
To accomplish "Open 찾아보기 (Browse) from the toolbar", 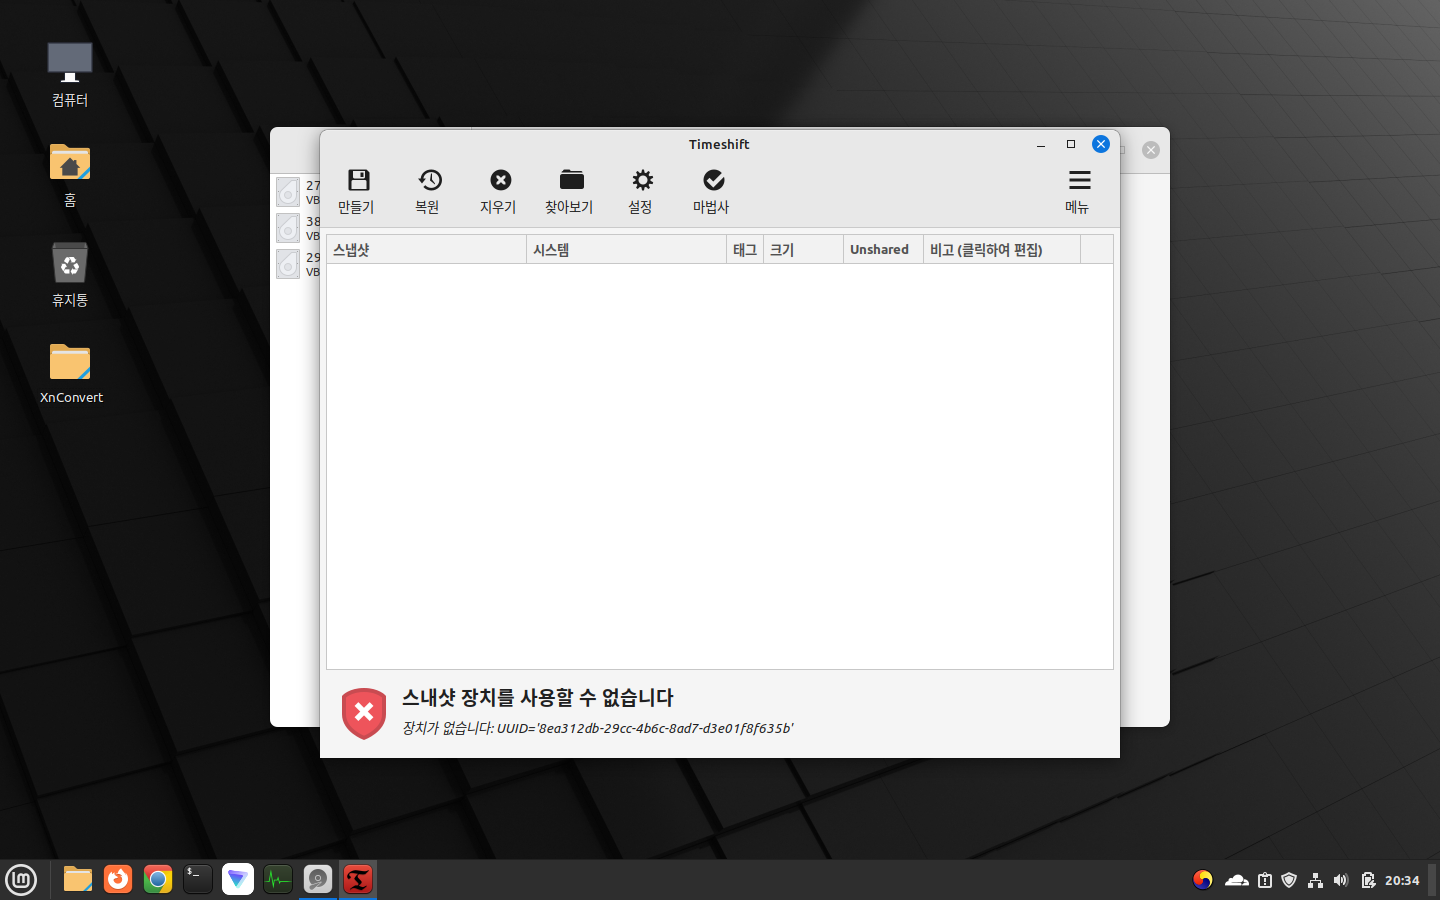I will 570,191.
